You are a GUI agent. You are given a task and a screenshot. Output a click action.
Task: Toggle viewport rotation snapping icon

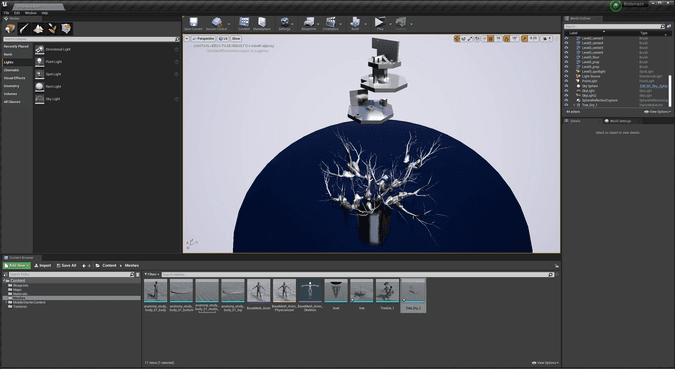click(x=507, y=39)
